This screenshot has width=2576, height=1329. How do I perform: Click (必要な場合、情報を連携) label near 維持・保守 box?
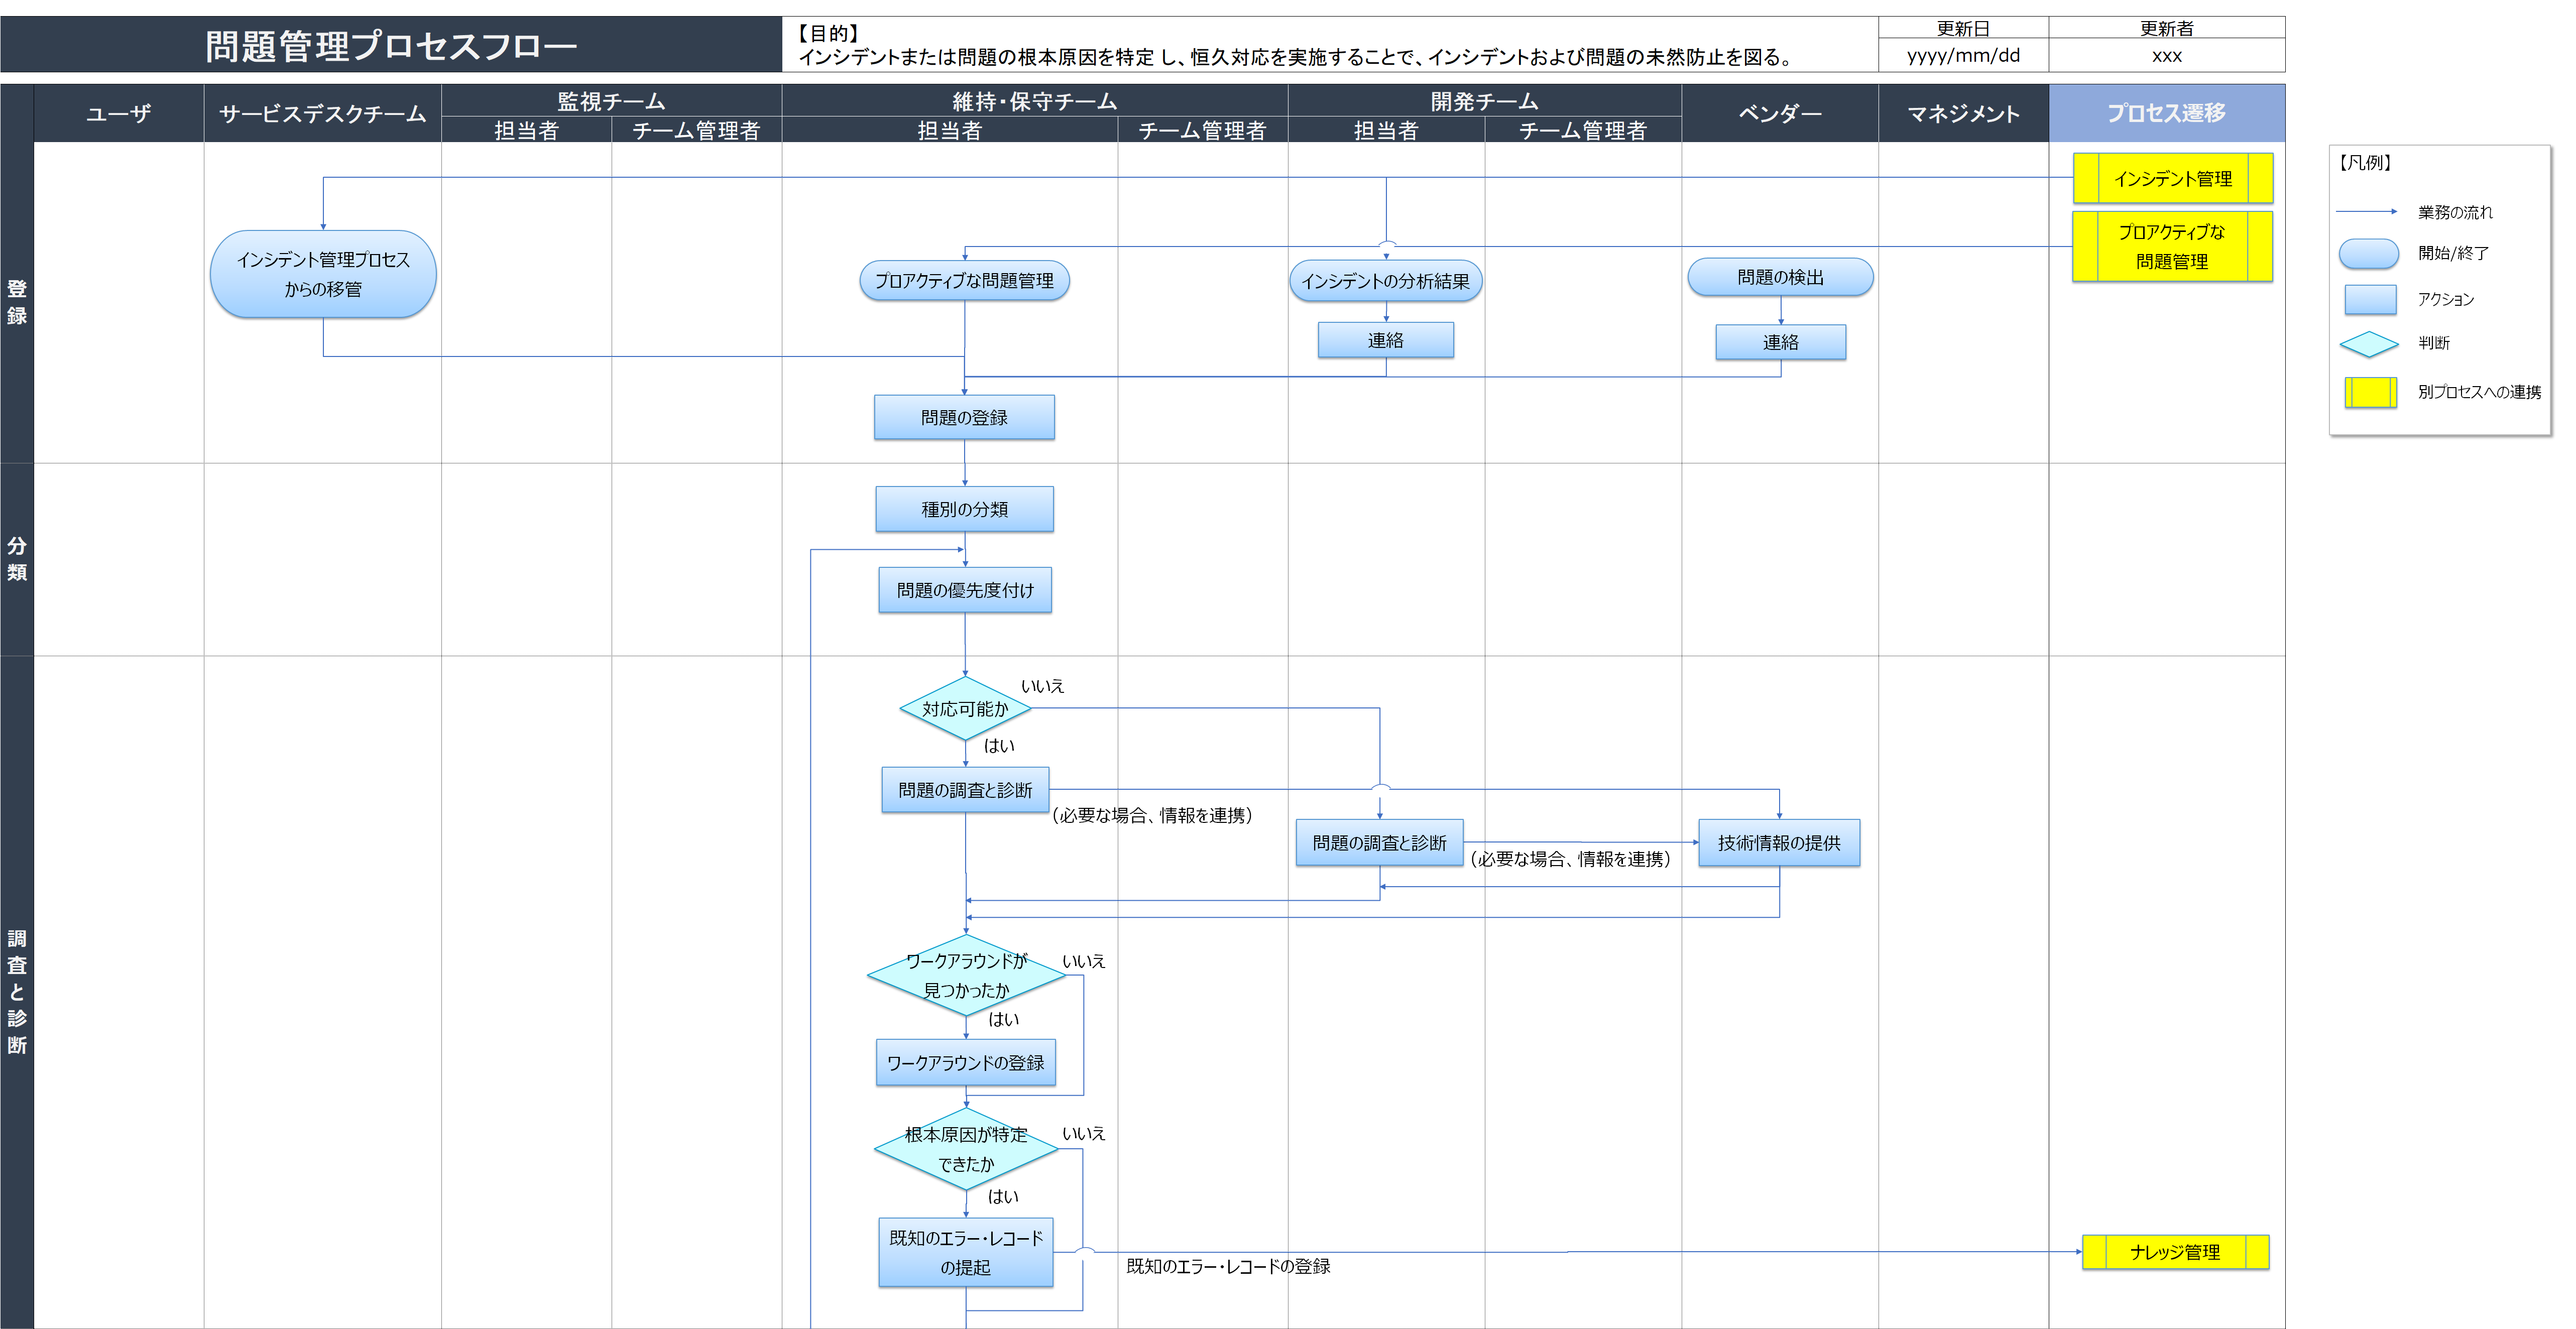click(1152, 815)
